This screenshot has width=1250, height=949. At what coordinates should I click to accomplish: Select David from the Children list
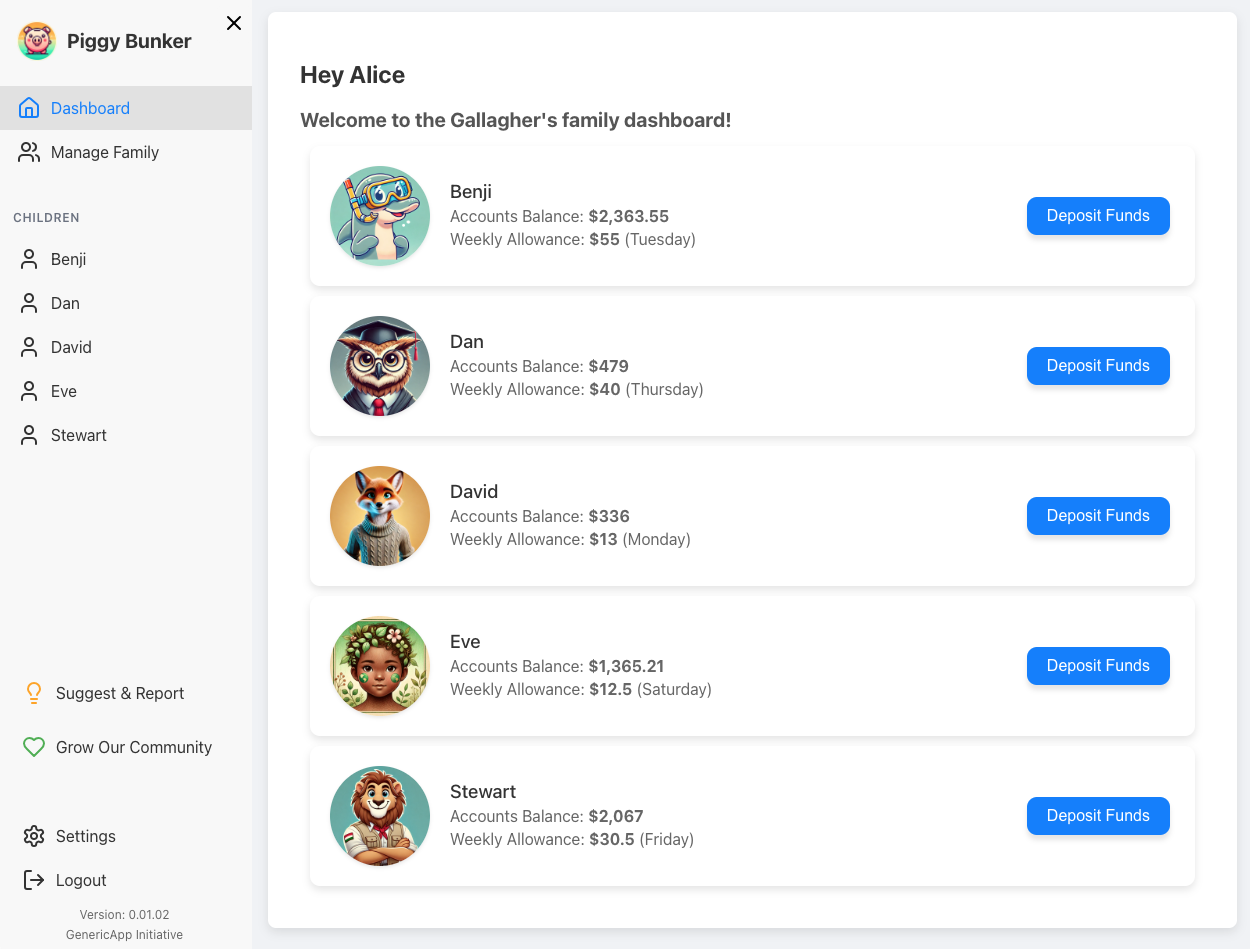(71, 347)
